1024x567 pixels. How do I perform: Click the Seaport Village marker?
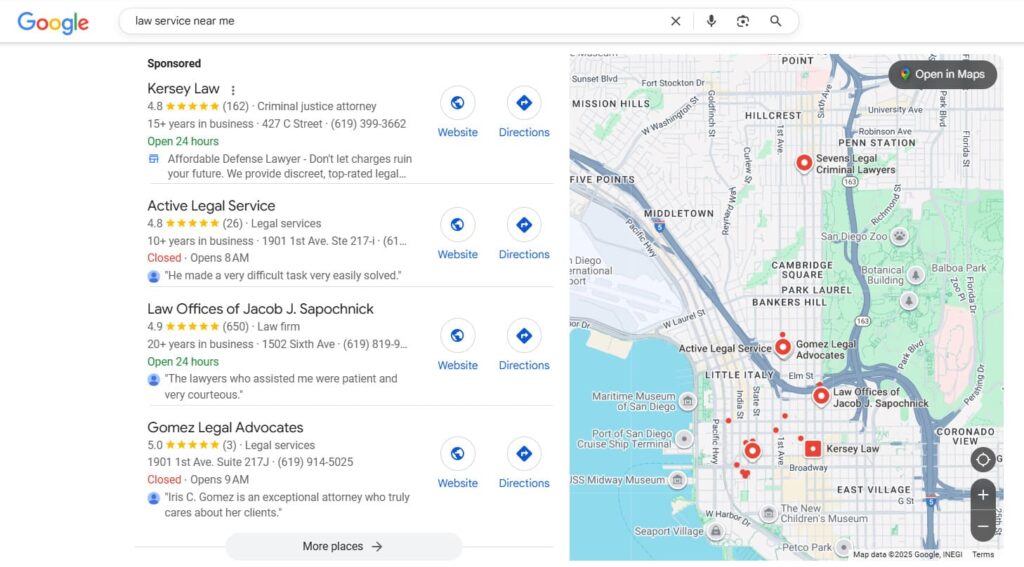click(x=716, y=531)
